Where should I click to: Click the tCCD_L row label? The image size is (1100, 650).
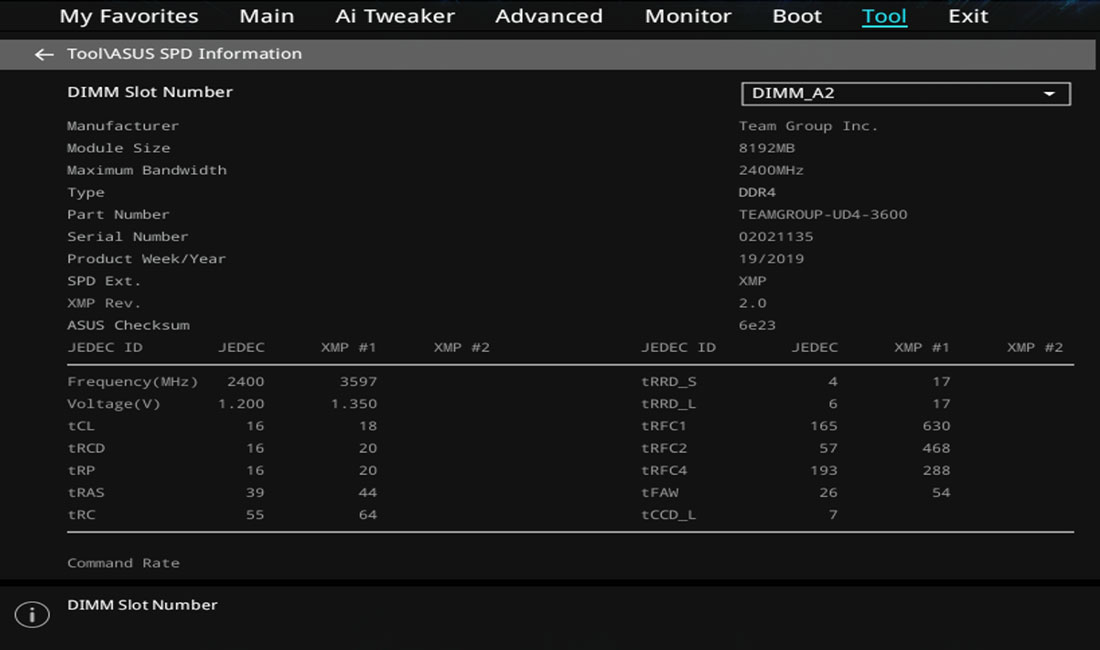(669, 515)
